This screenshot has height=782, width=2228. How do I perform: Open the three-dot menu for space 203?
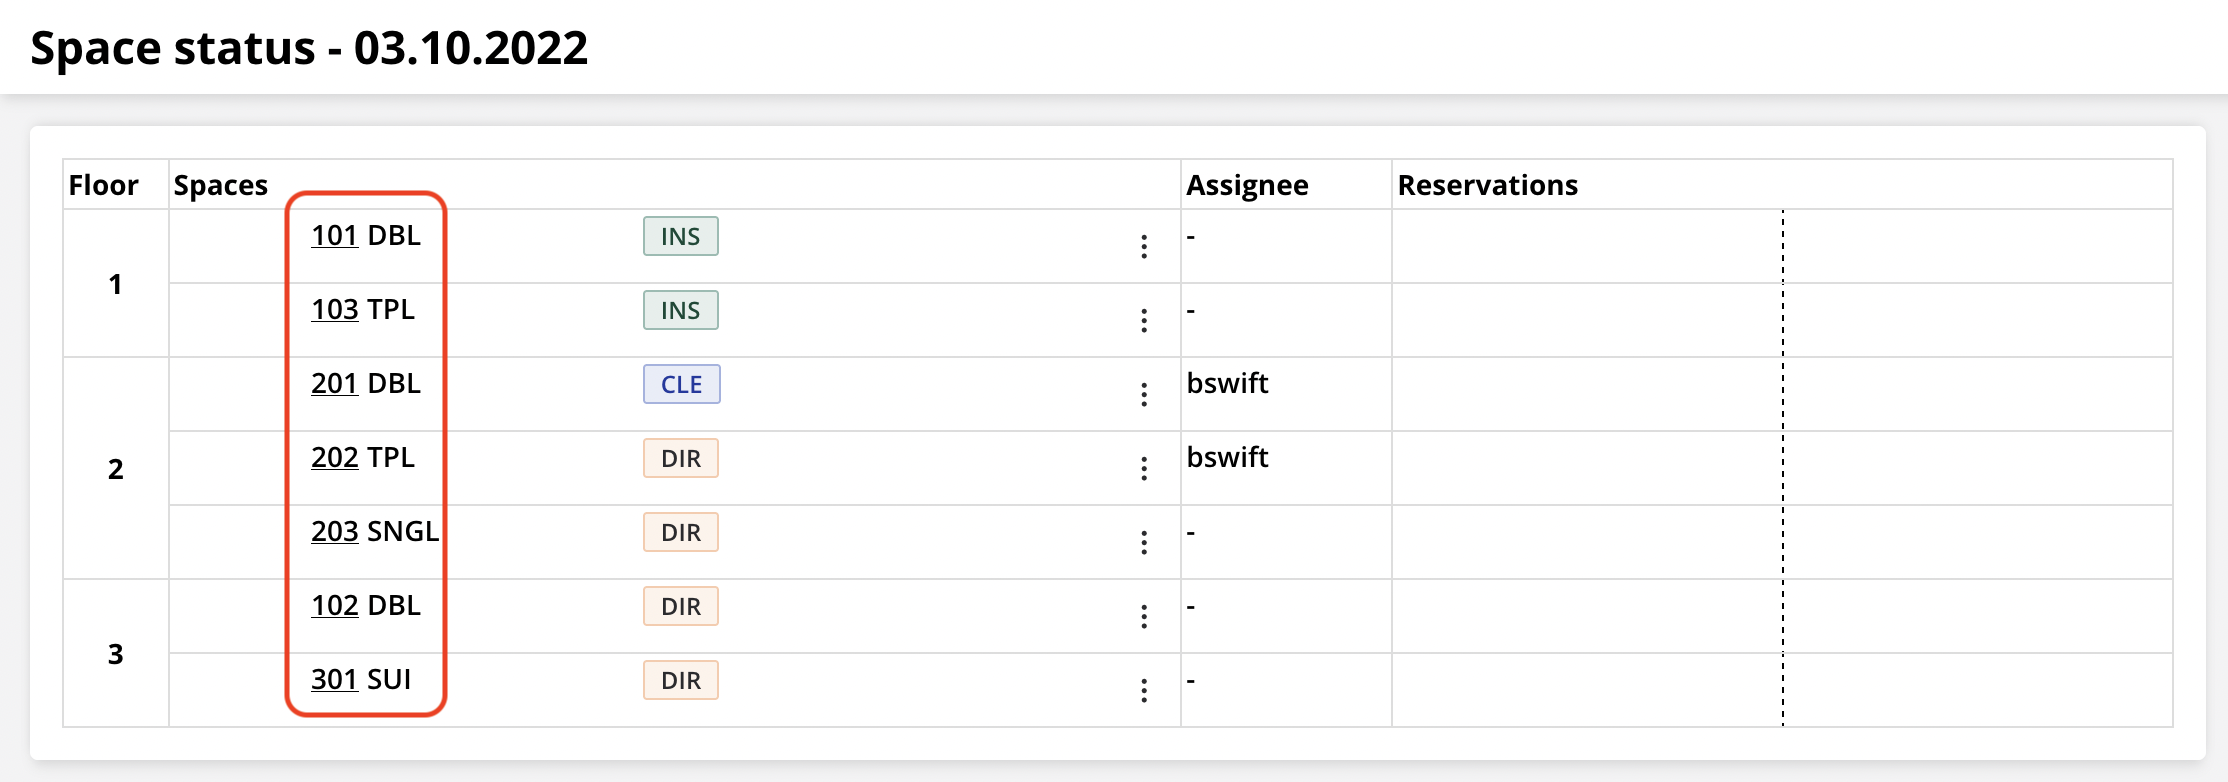(x=1144, y=542)
